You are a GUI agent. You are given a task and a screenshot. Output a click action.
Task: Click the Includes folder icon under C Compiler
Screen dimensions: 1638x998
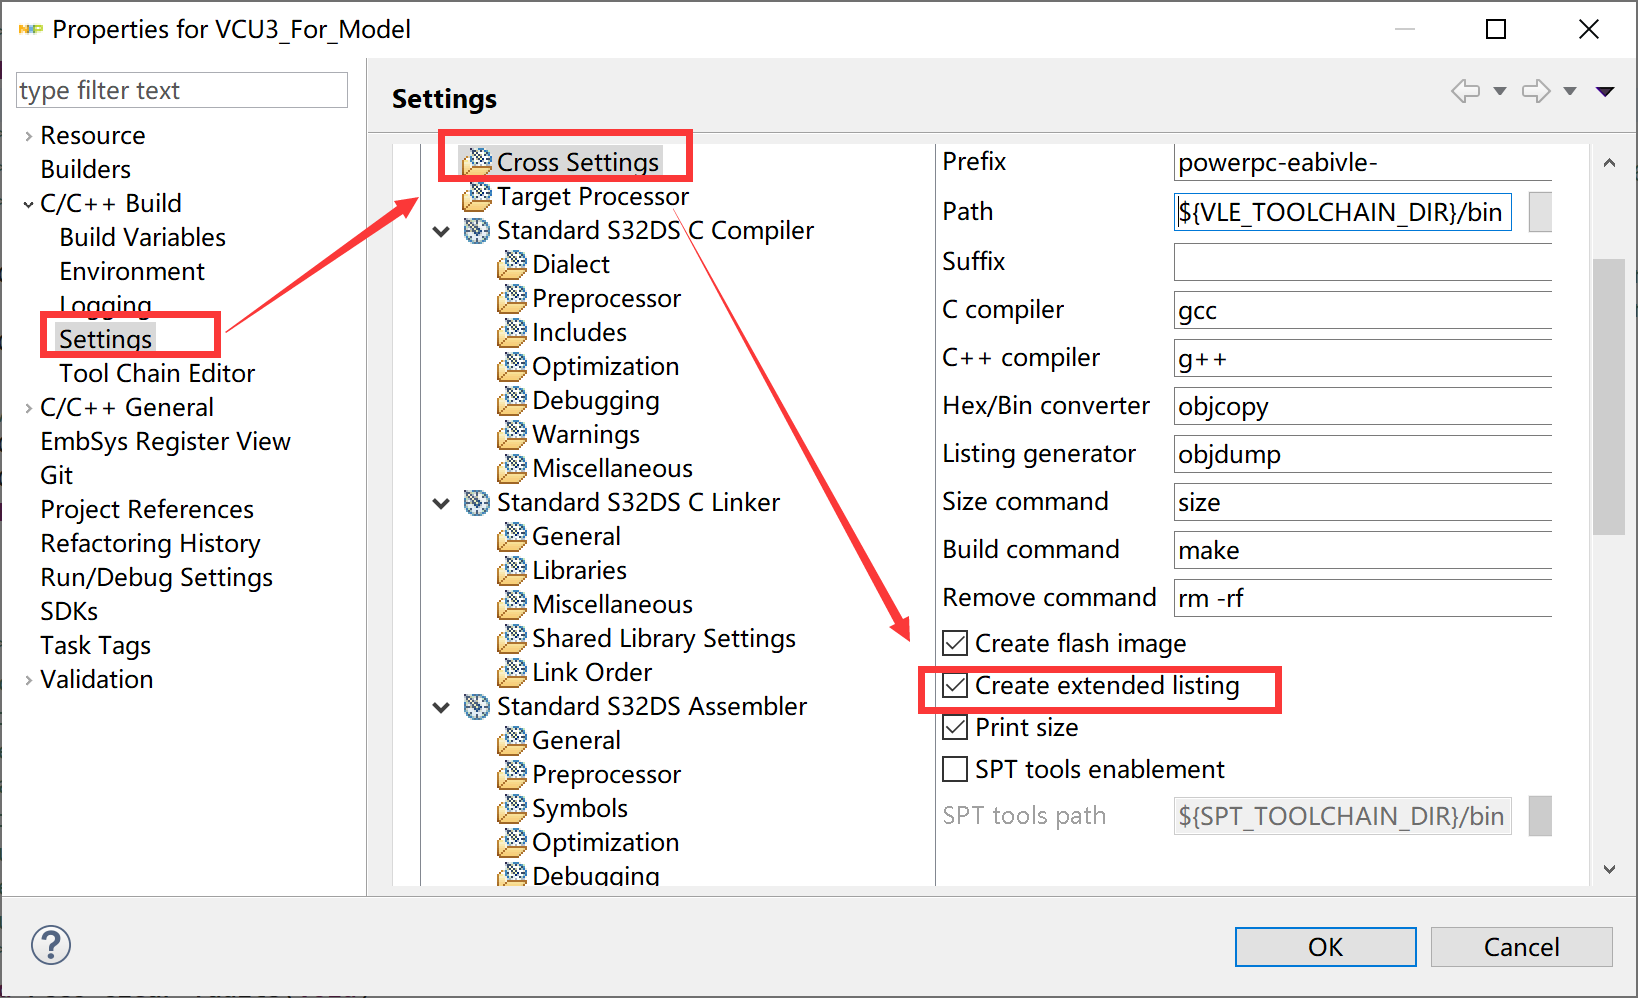tap(512, 332)
